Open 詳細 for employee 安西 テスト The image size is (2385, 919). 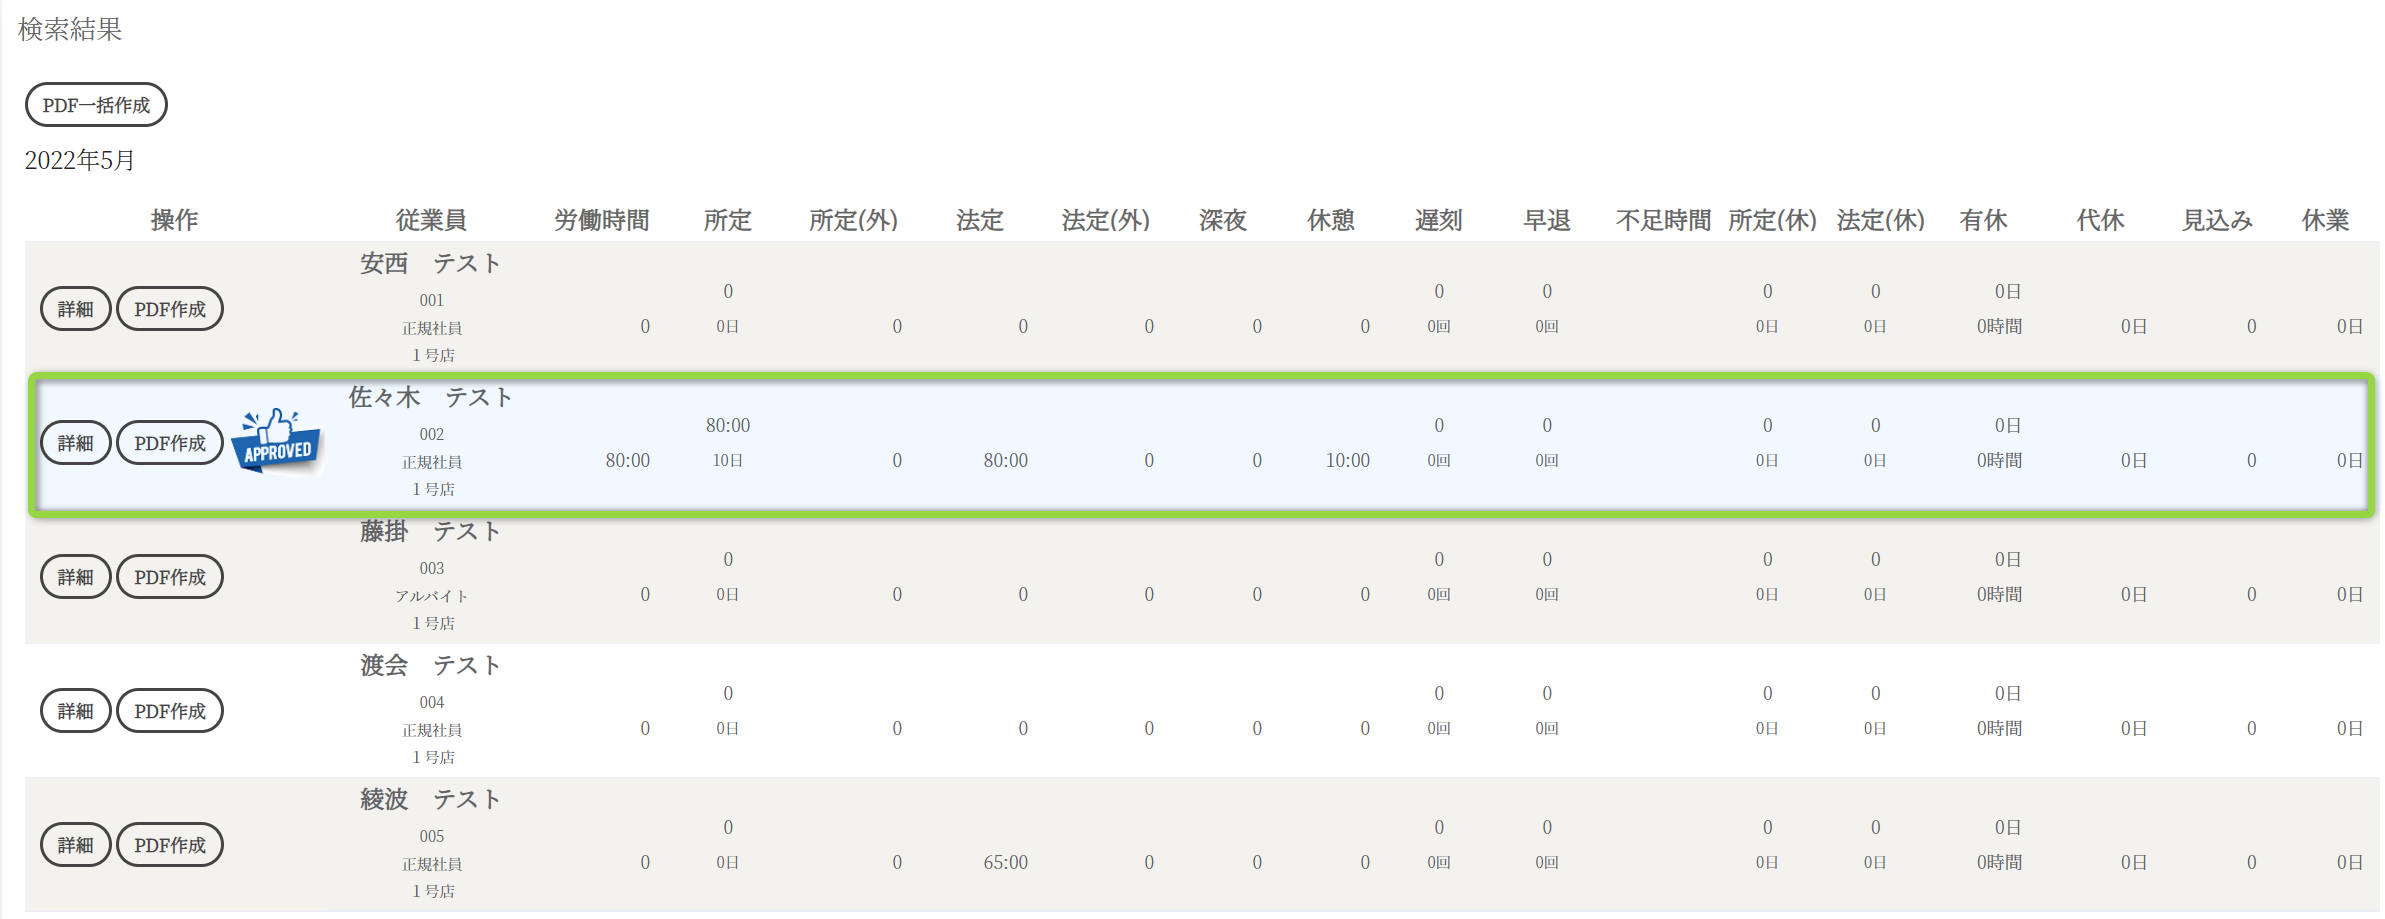75,309
